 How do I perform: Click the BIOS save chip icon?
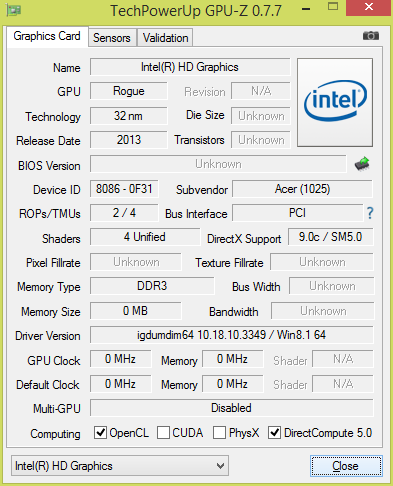tap(362, 164)
